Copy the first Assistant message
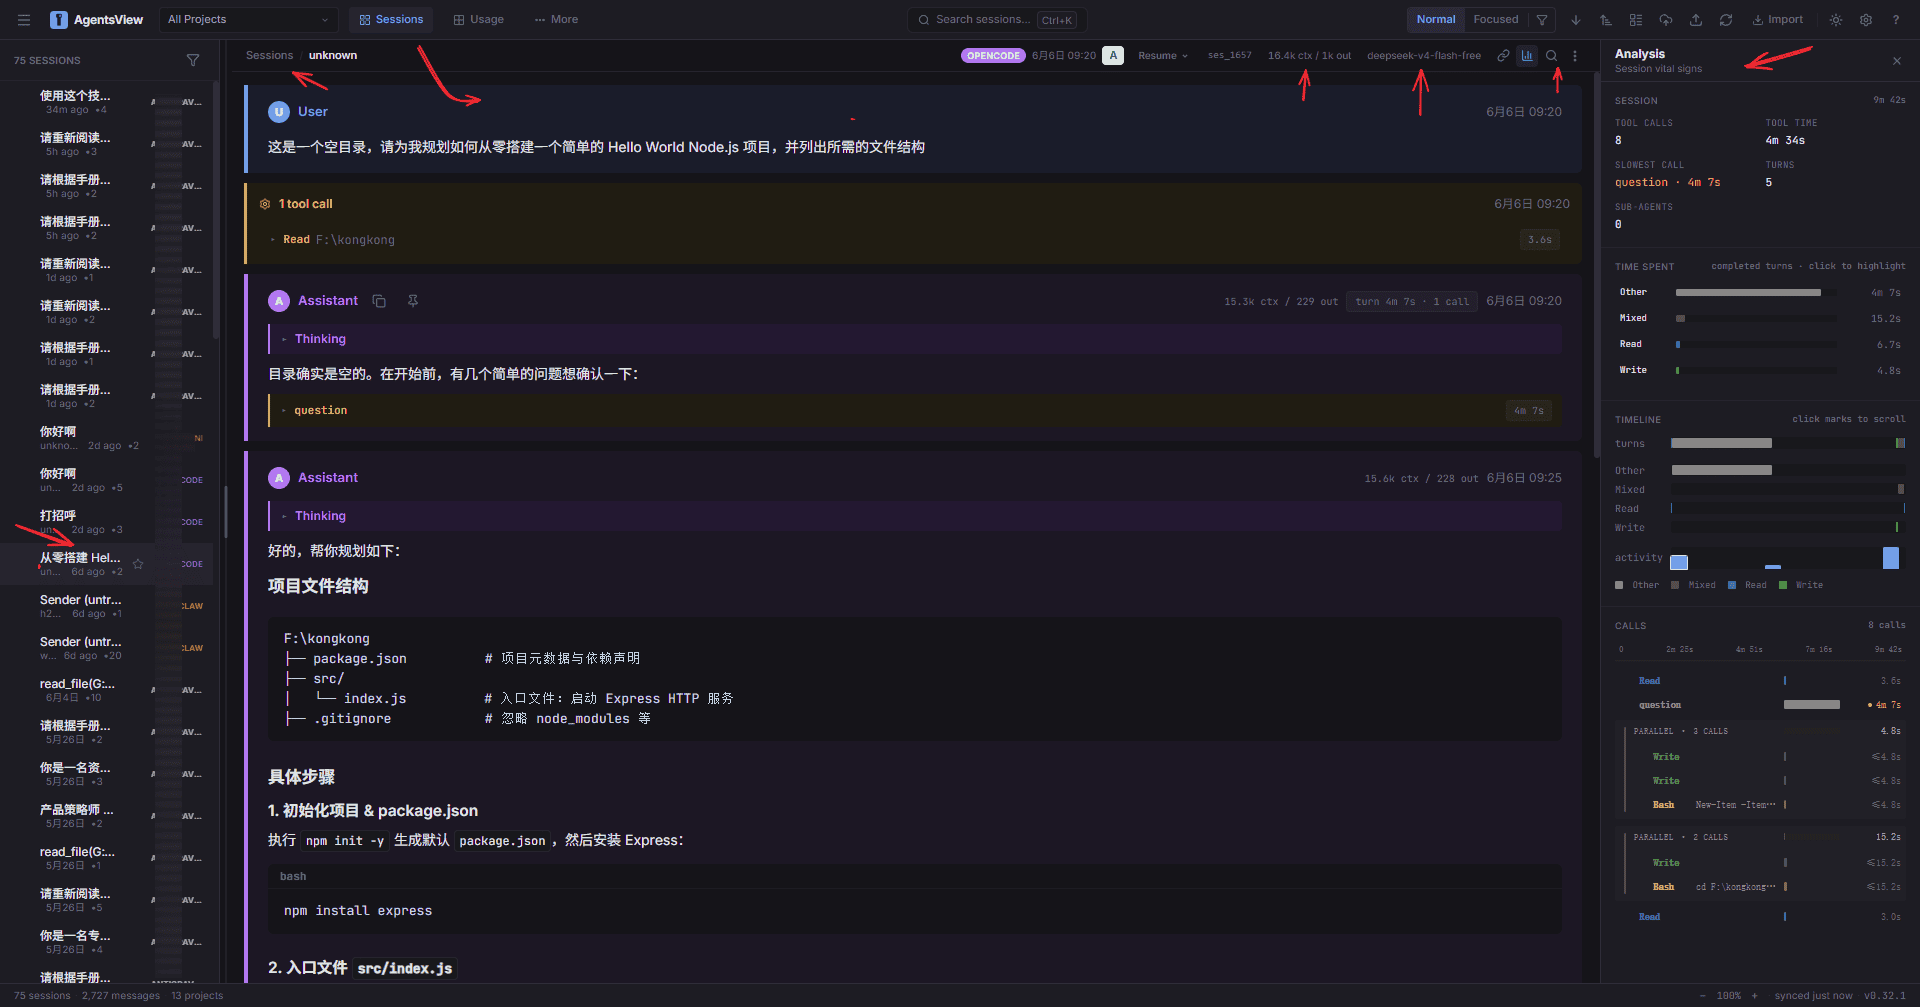1920x1007 pixels. click(x=379, y=301)
